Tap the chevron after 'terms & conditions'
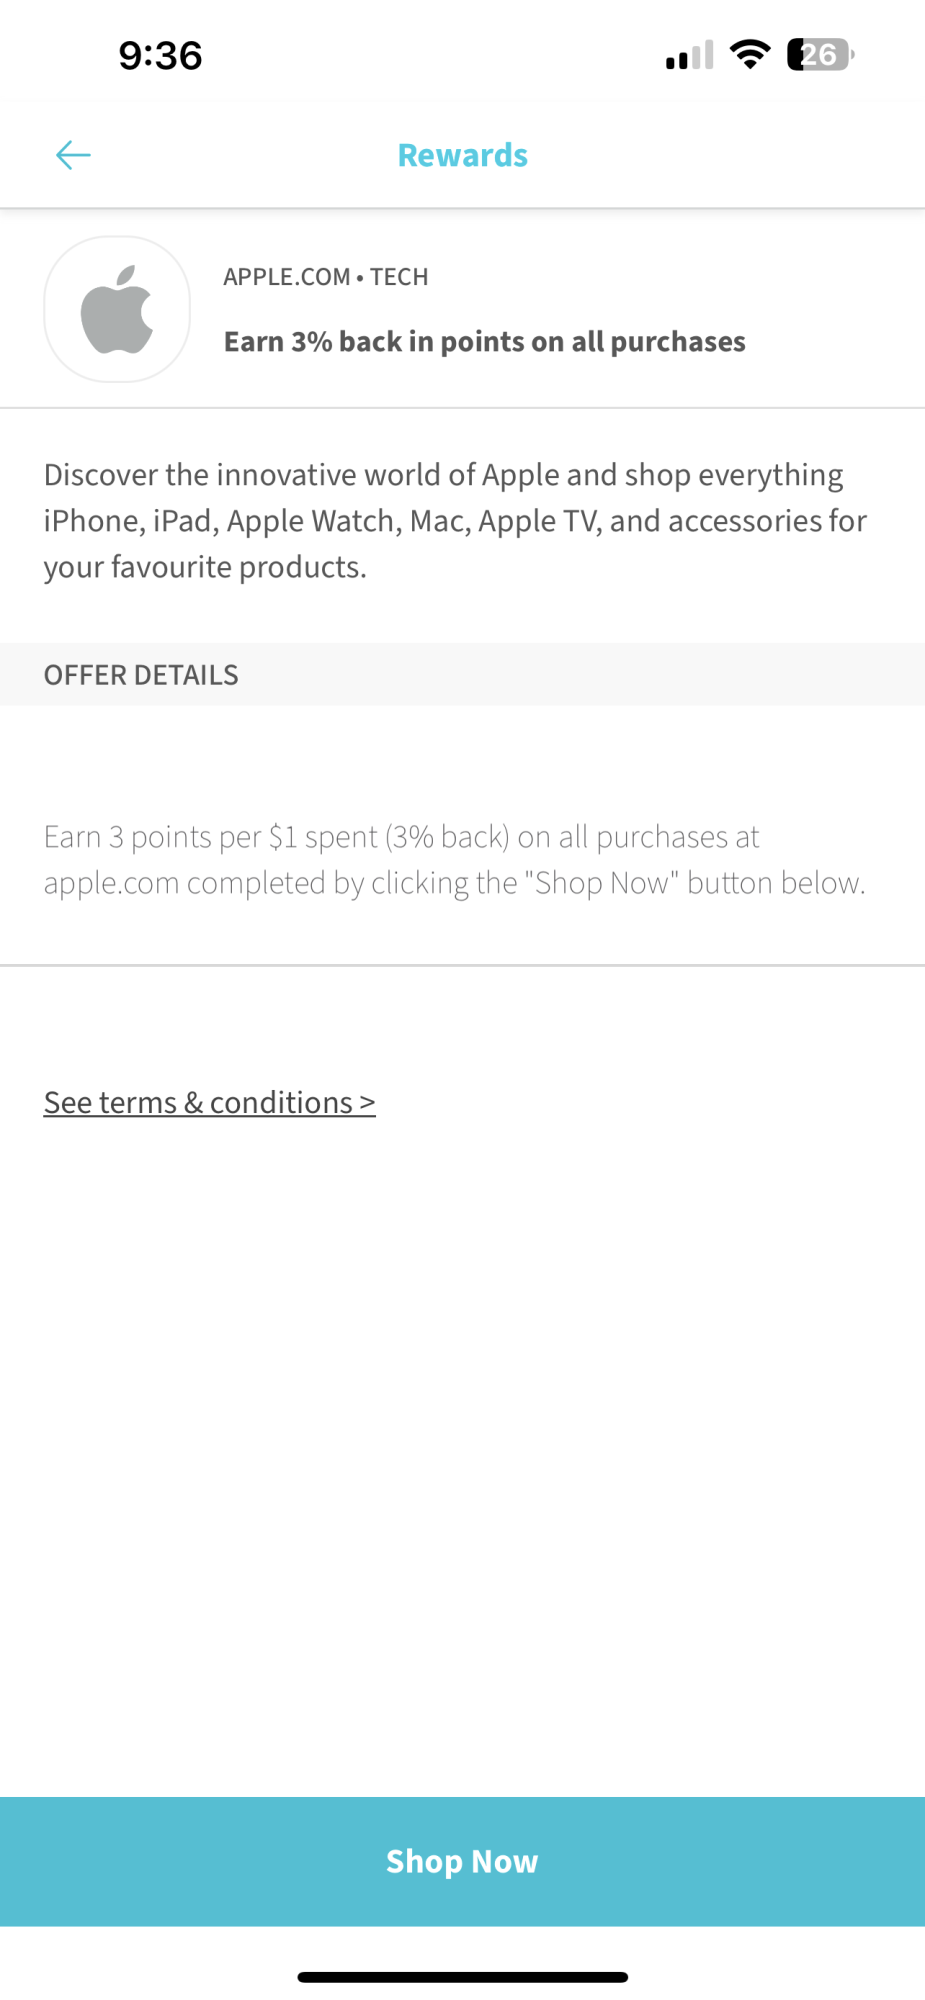 tap(367, 1103)
